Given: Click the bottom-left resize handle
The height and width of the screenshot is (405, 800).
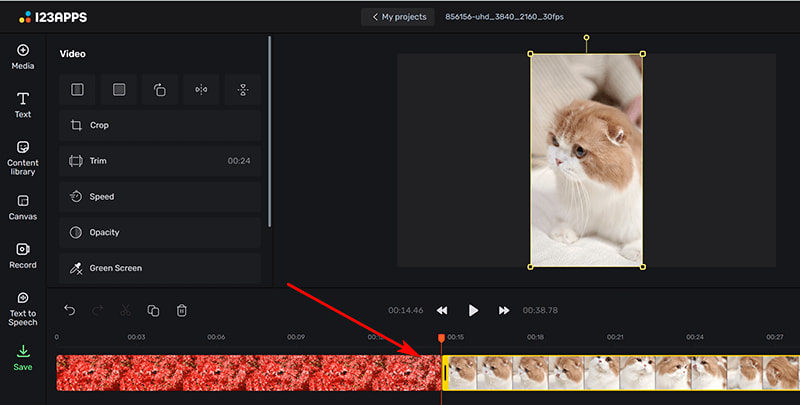Looking at the screenshot, I should pyautogui.click(x=531, y=267).
